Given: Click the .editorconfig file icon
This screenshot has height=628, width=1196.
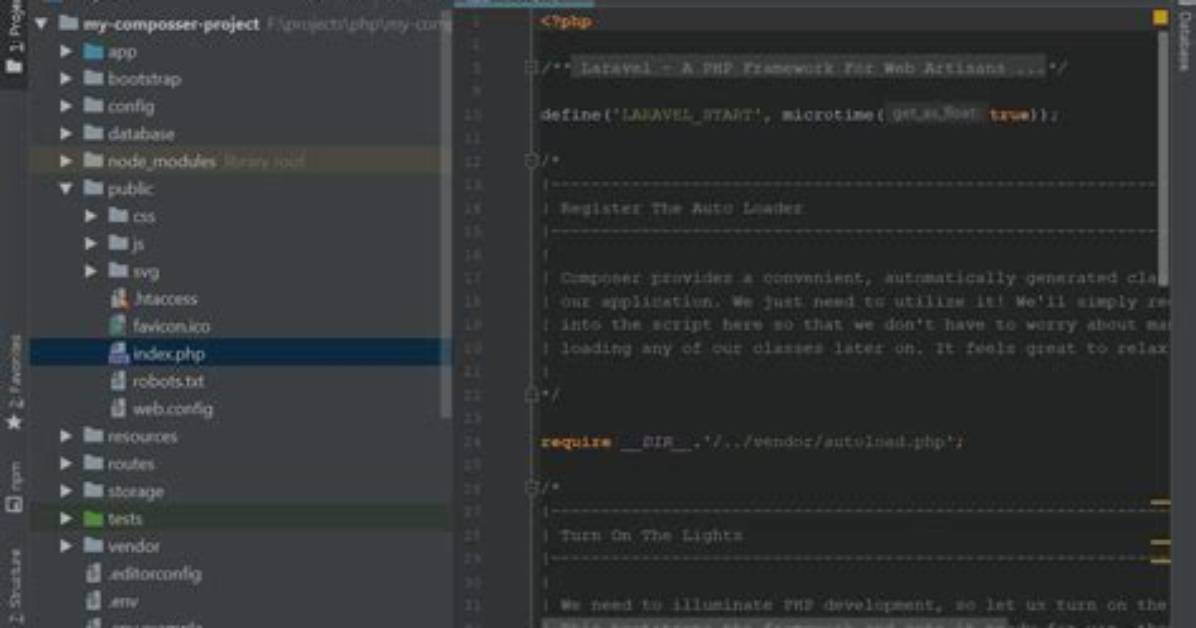Looking at the screenshot, I should click(x=93, y=573).
